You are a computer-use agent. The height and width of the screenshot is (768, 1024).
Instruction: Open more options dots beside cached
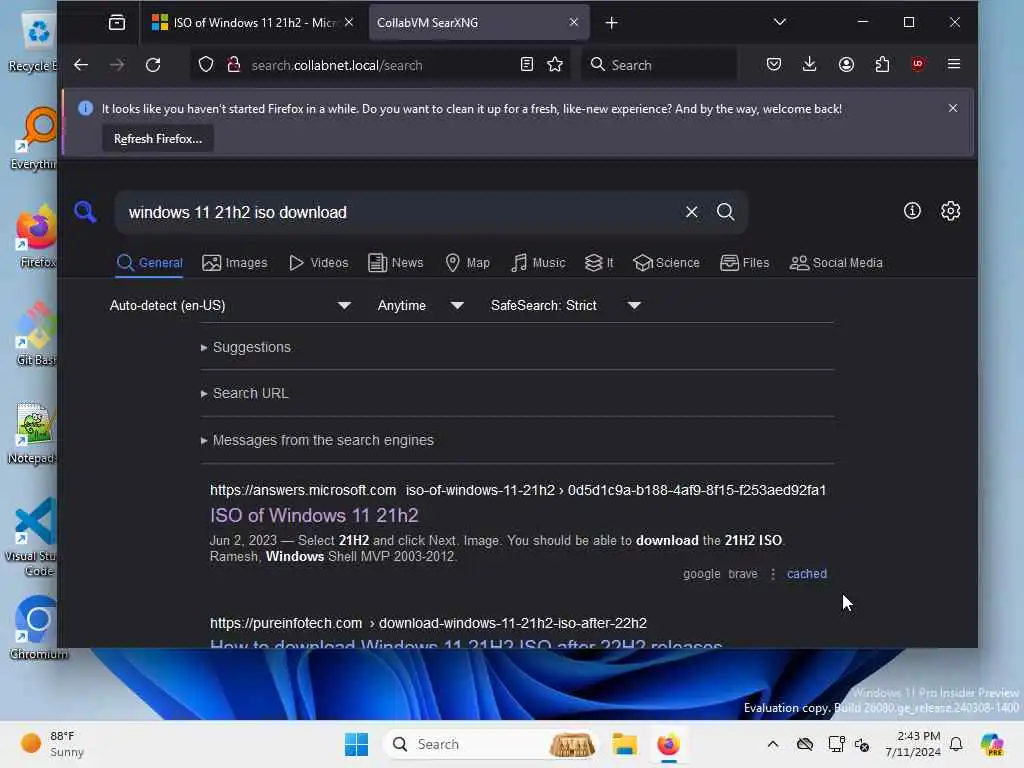click(x=773, y=573)
